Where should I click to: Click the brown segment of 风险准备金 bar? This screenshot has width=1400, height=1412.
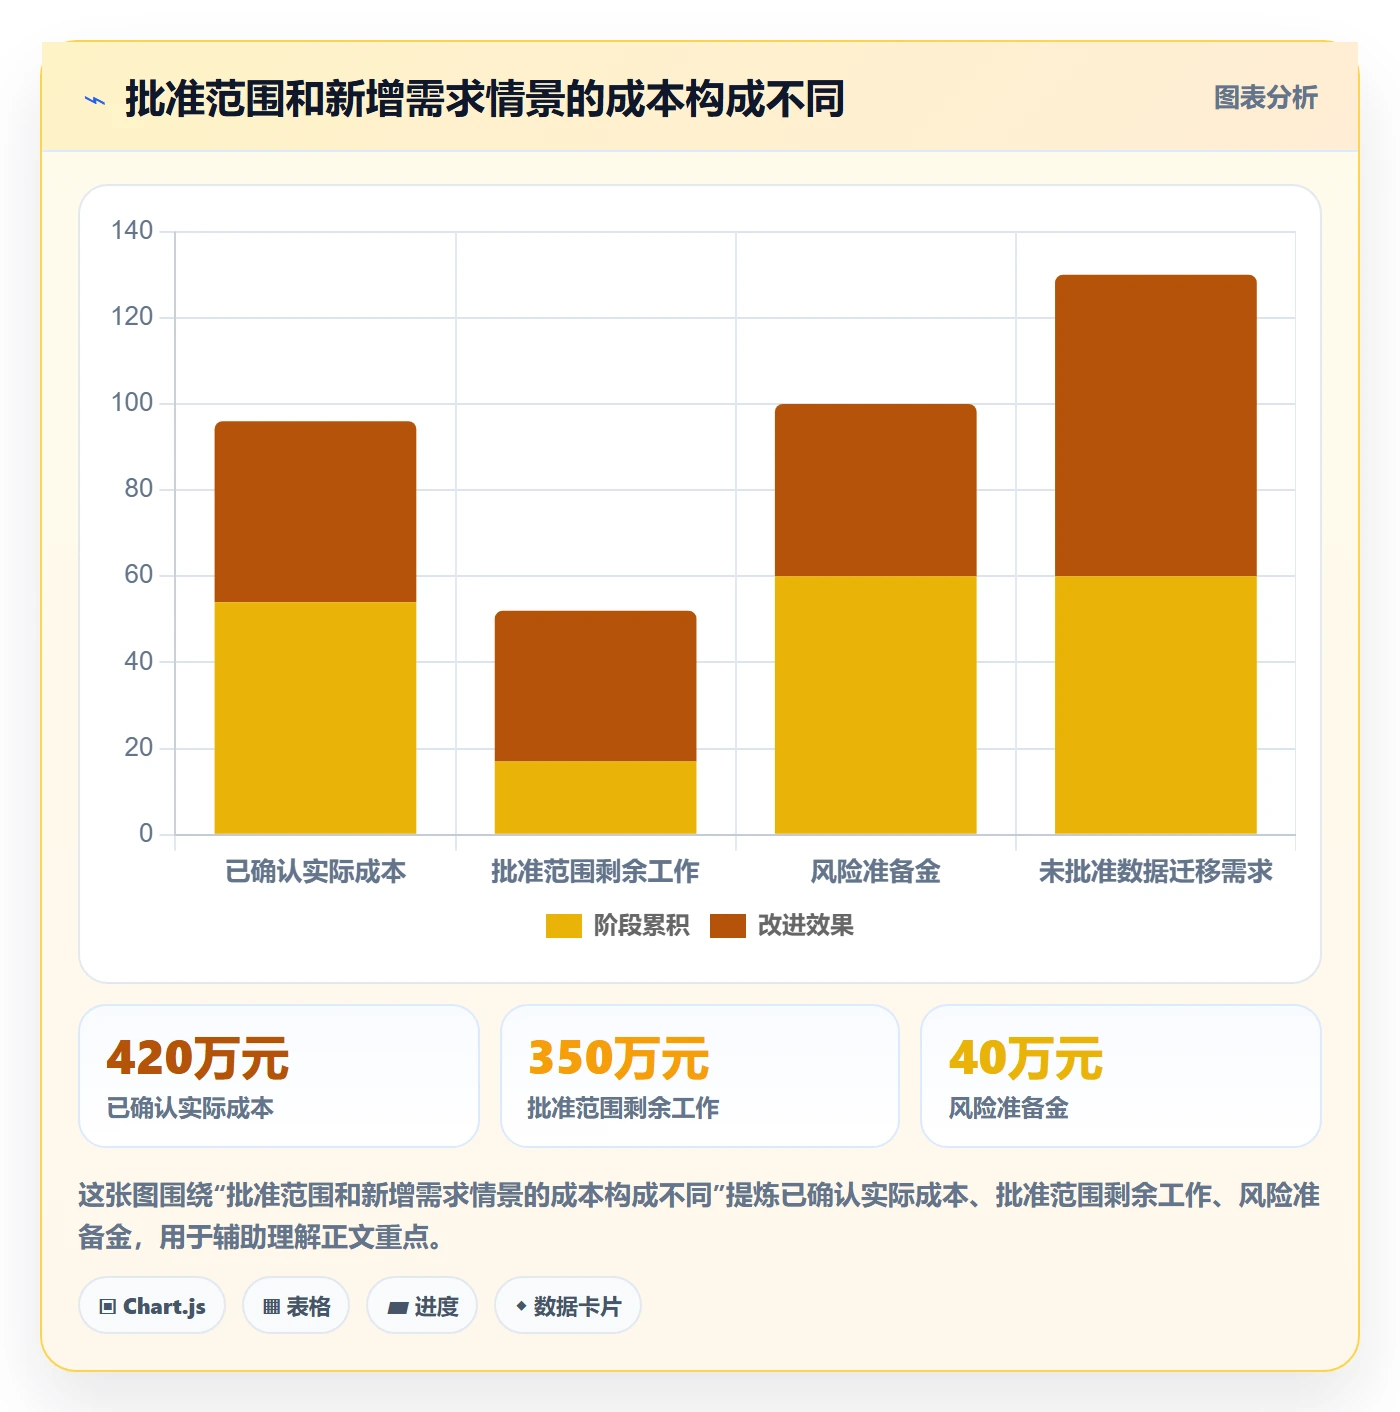click(x=875, y=490)
